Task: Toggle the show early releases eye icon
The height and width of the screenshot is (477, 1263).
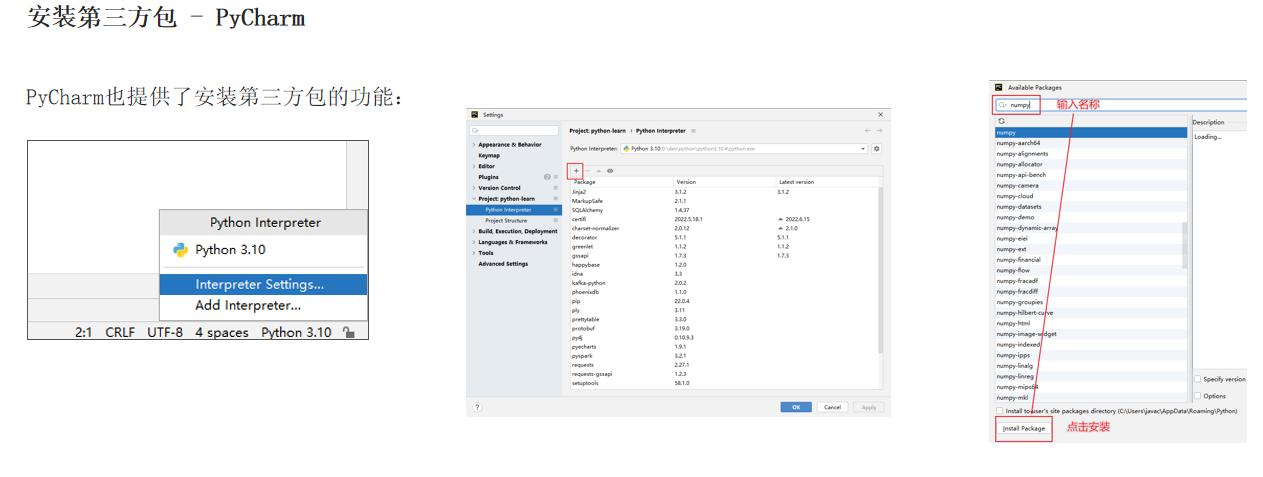Action: click(610, 170)
